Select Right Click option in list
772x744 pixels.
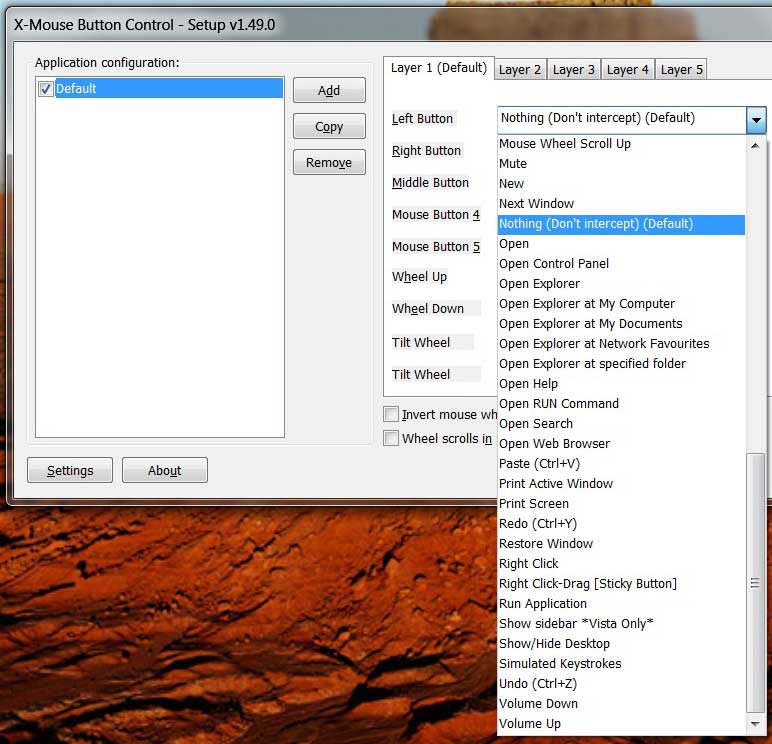coord(529,564)
